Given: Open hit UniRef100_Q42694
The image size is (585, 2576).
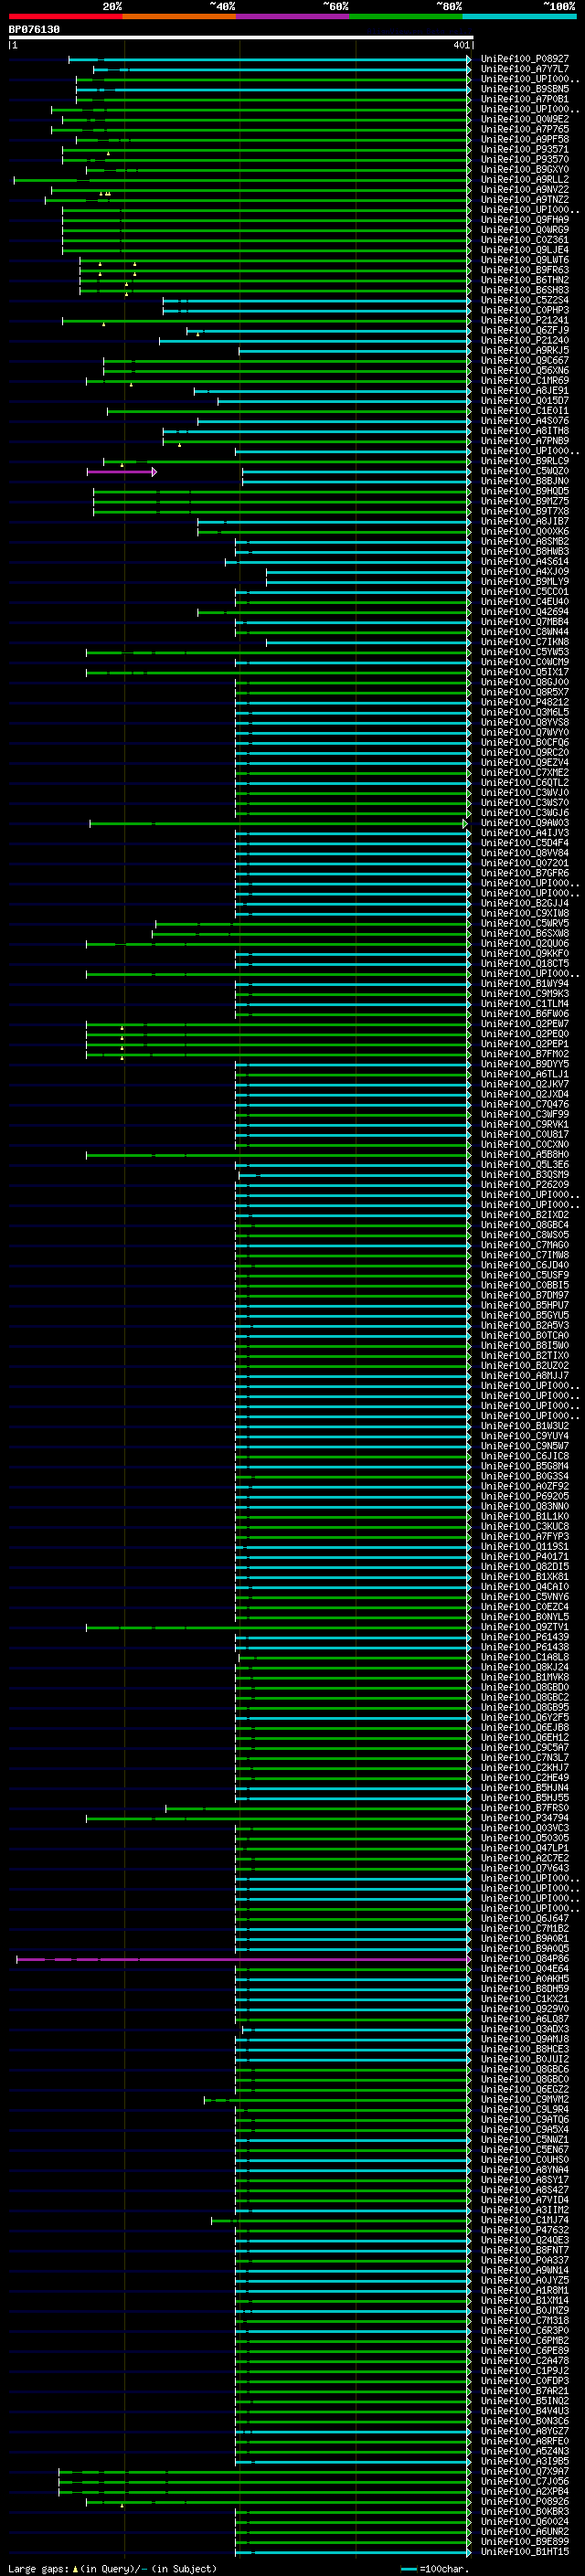Looking at the screenshot, I should tap(524, 612).
